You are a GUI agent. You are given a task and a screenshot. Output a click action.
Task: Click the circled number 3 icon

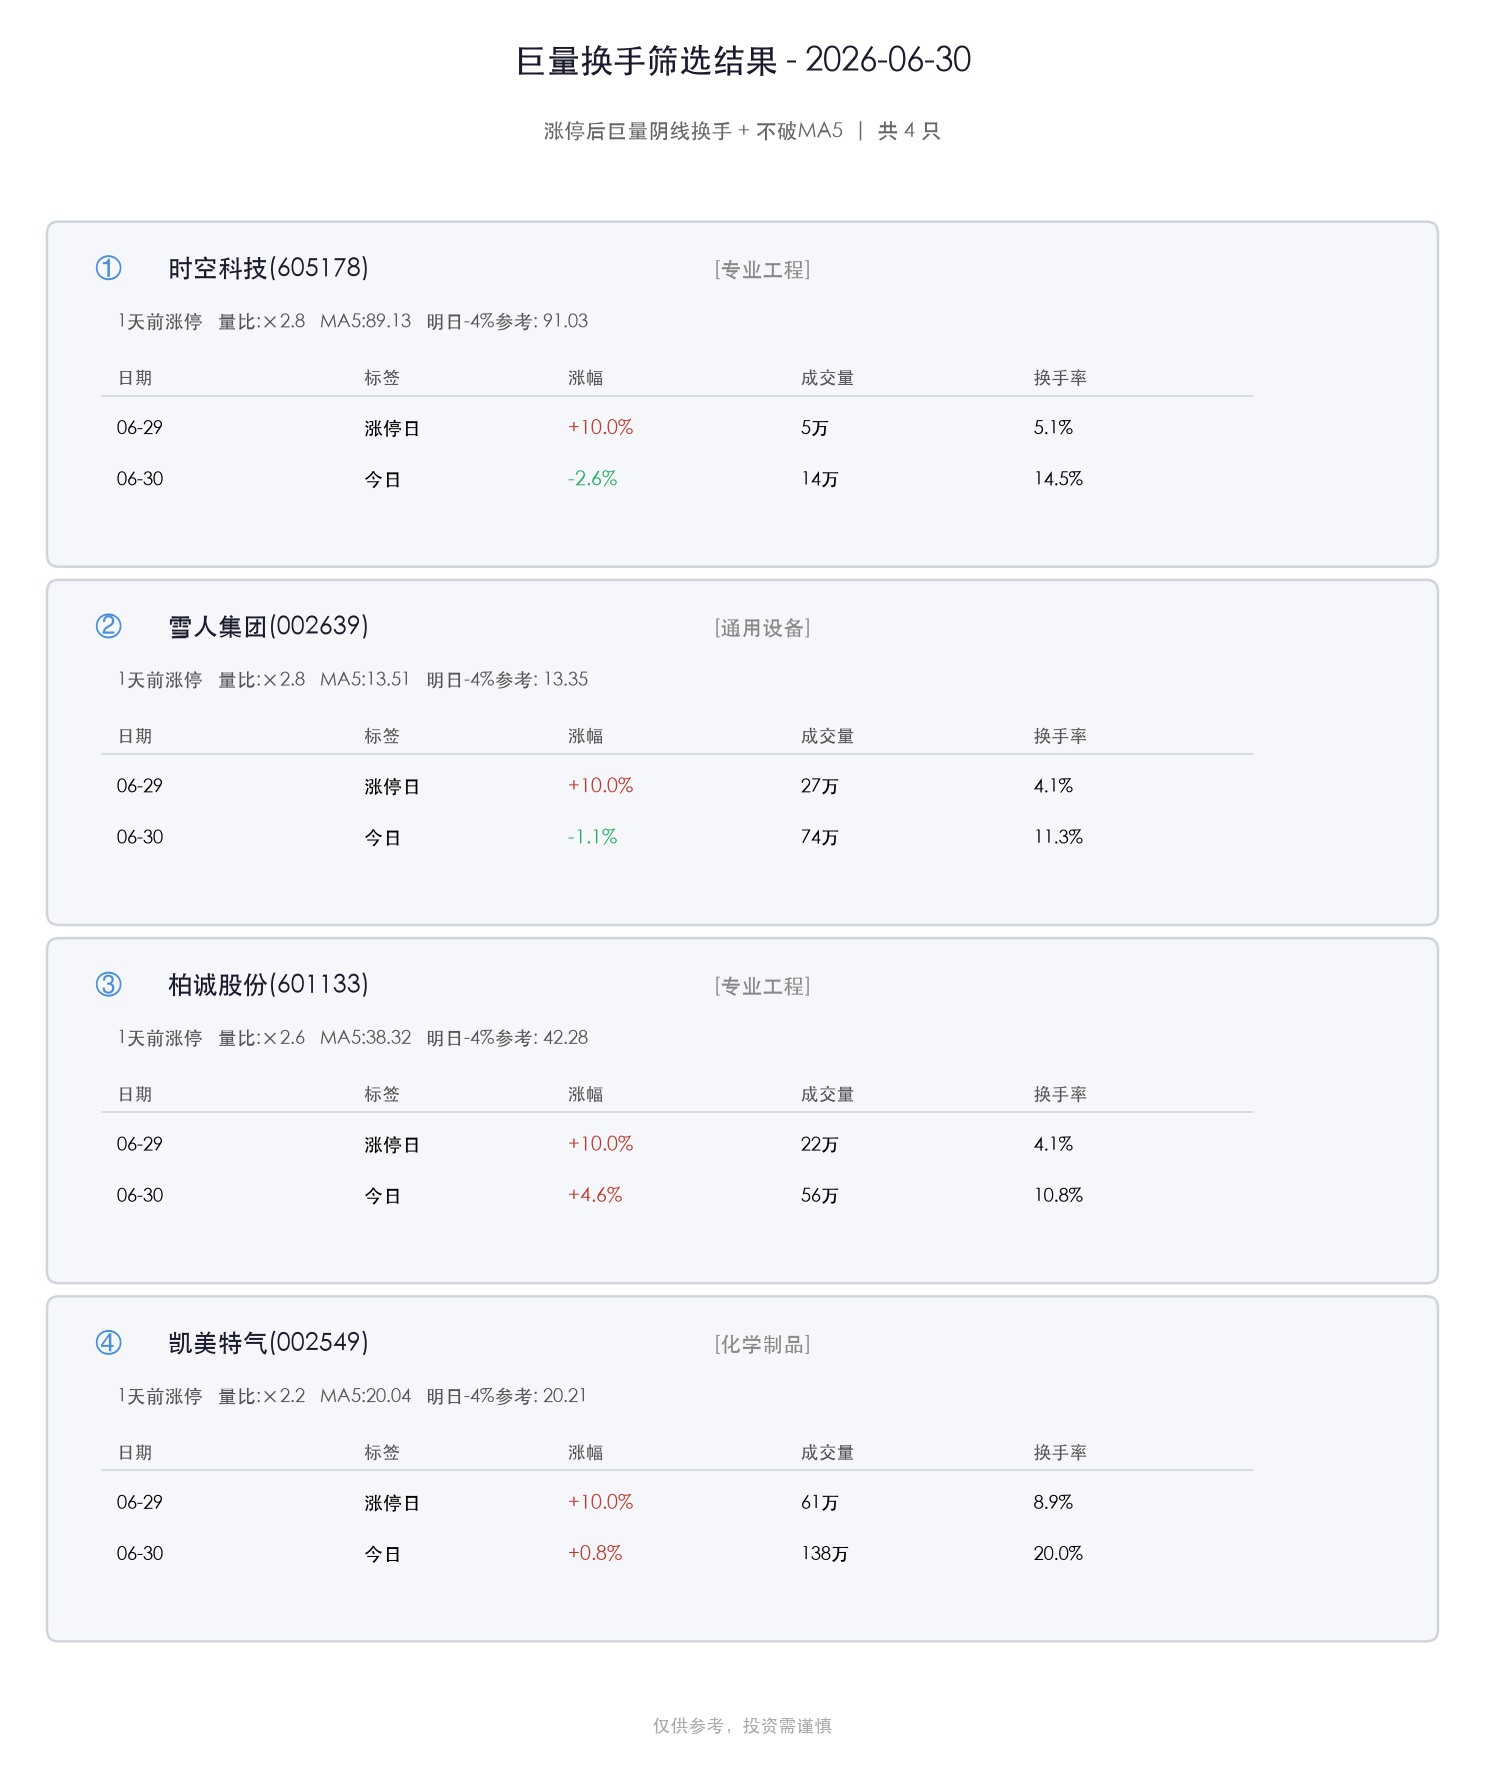pyautogui.click(x=108, y=984)
